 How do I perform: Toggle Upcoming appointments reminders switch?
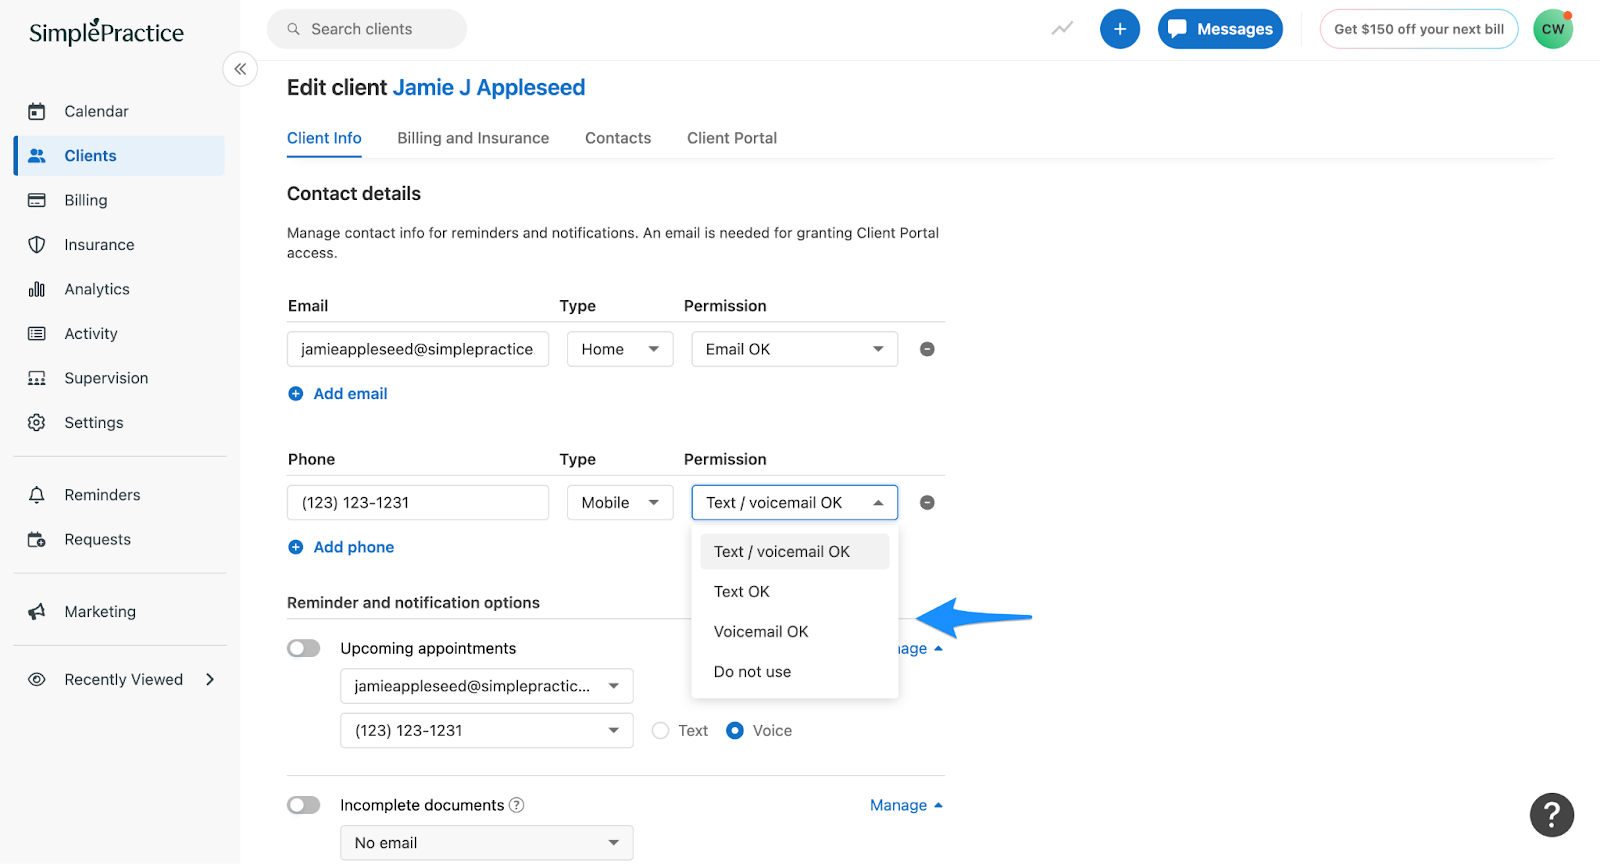coord(304,649)
